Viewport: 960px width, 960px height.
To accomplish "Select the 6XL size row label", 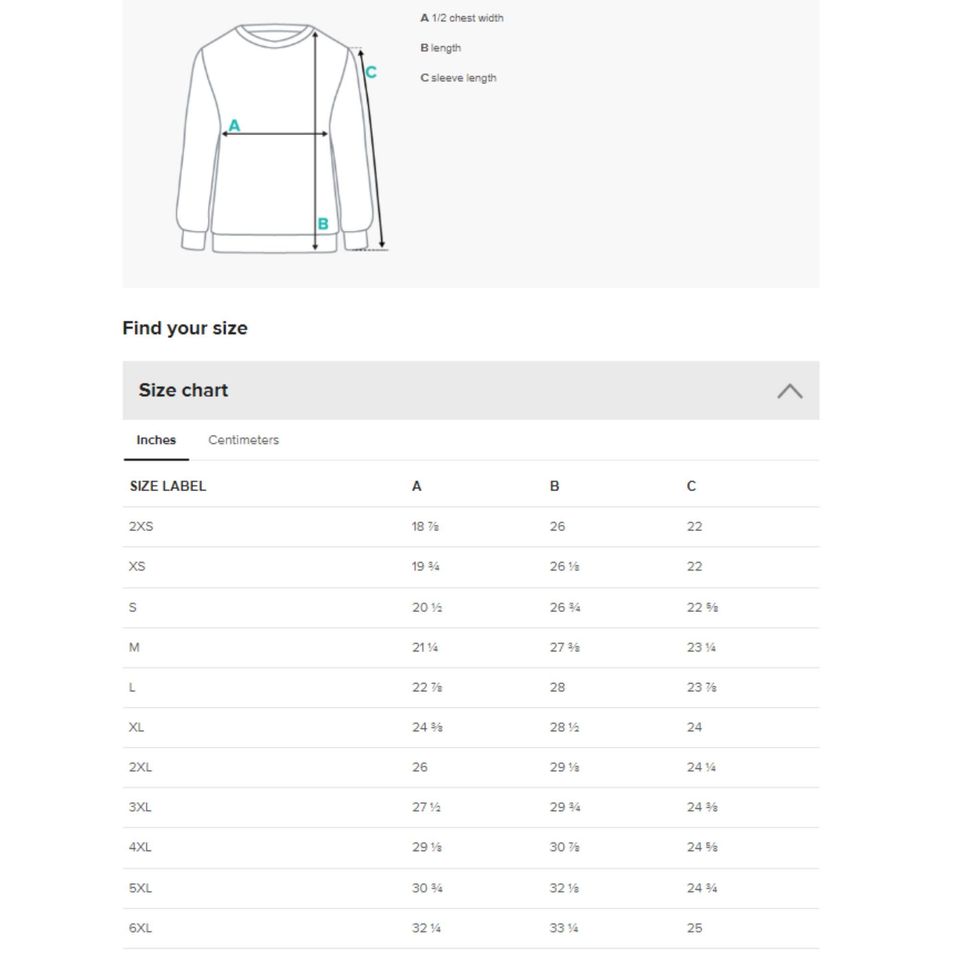I will [x=141, y=928].
